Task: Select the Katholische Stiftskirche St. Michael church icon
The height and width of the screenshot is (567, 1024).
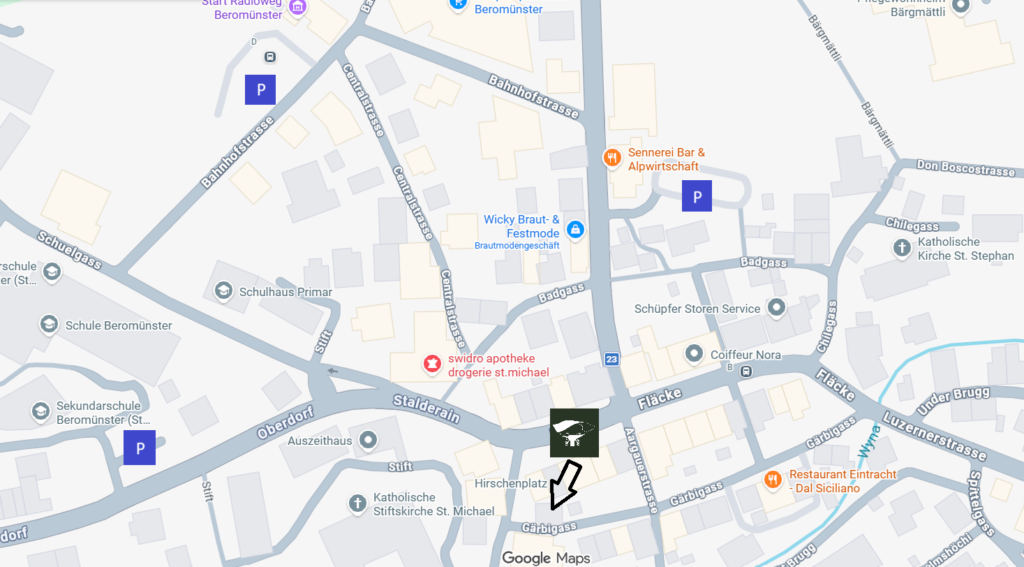Action: click(357, 503)
